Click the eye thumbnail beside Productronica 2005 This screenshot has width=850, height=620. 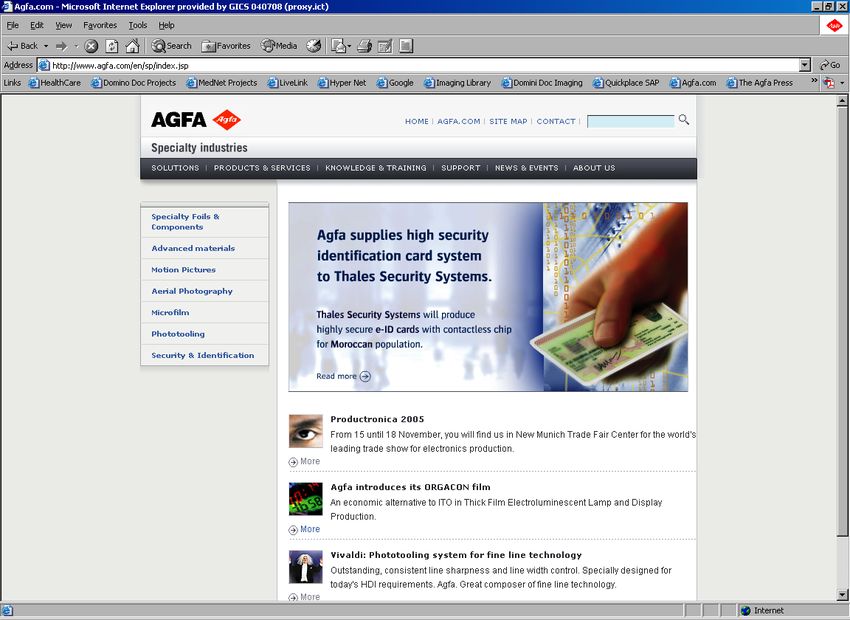(x=306, y=431)
